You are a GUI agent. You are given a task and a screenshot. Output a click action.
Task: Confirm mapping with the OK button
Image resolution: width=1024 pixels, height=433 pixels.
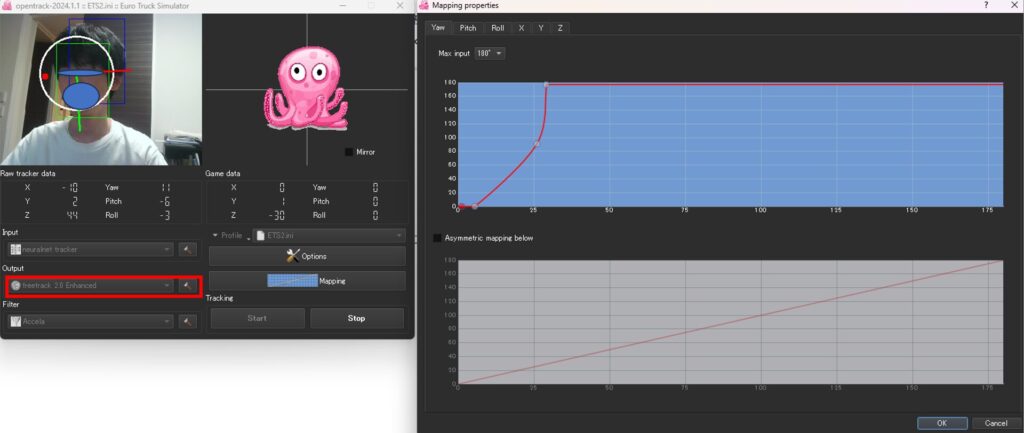940,423
